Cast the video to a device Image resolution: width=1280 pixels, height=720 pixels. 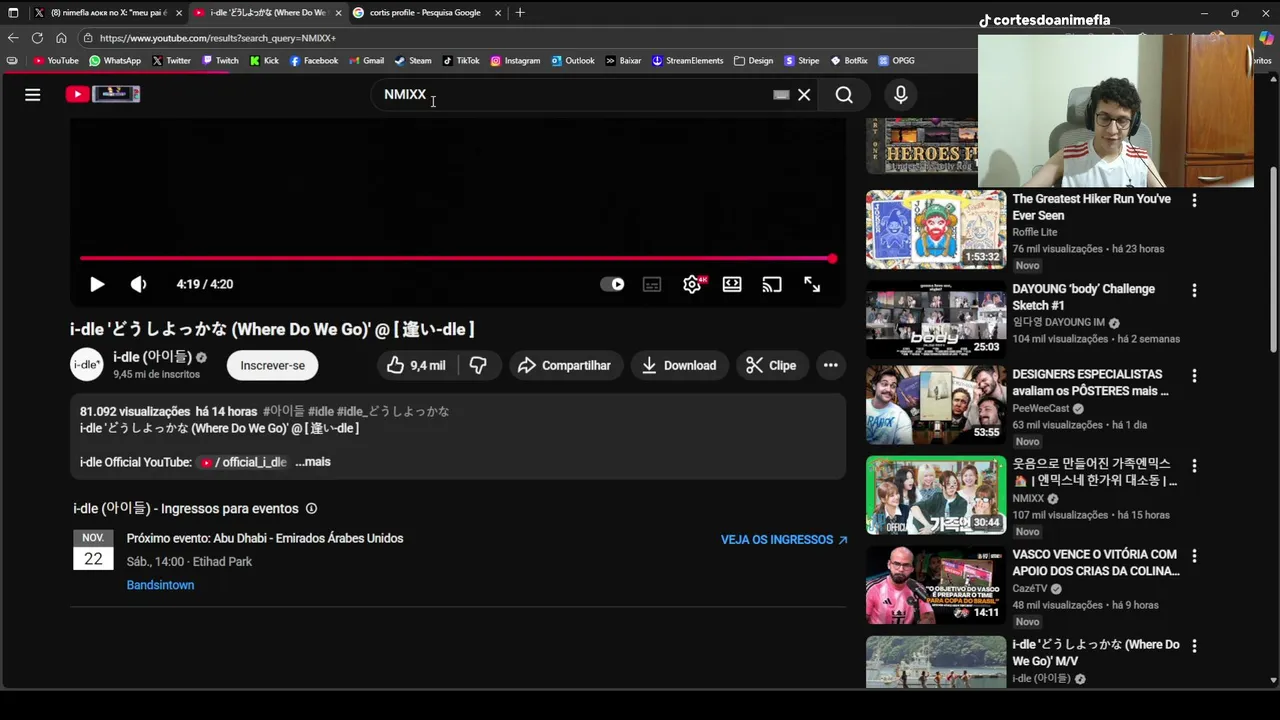coord(772,284)
